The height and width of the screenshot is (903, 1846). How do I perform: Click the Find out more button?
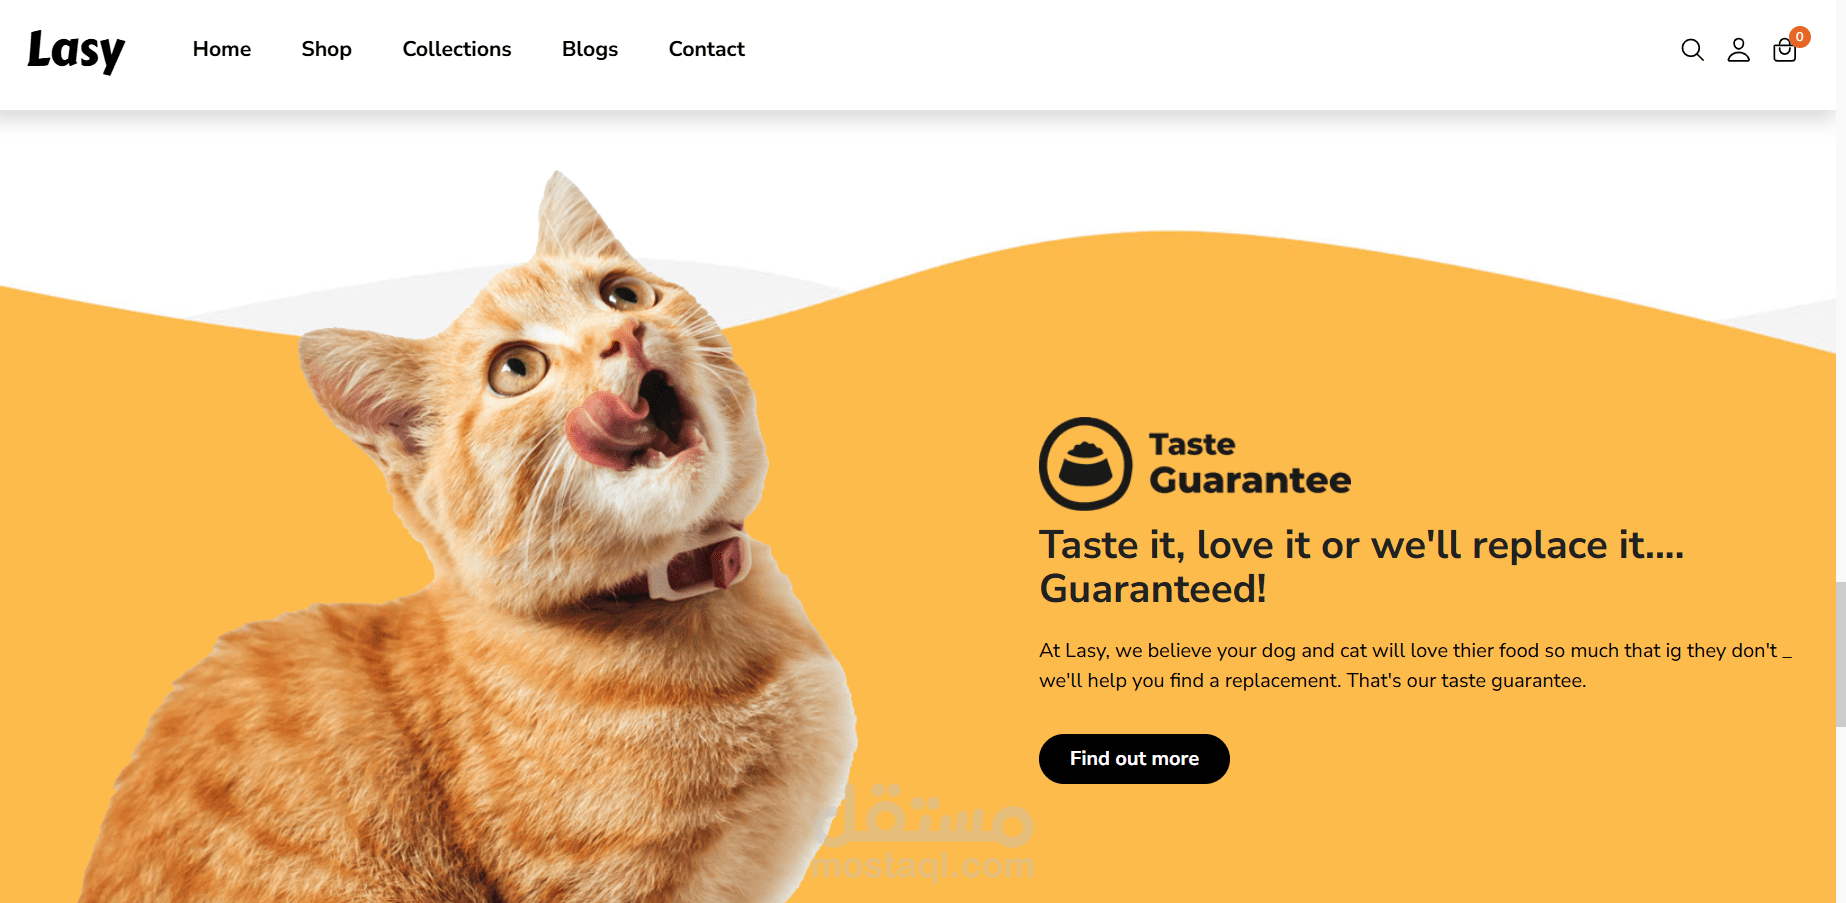(1134, 759)
